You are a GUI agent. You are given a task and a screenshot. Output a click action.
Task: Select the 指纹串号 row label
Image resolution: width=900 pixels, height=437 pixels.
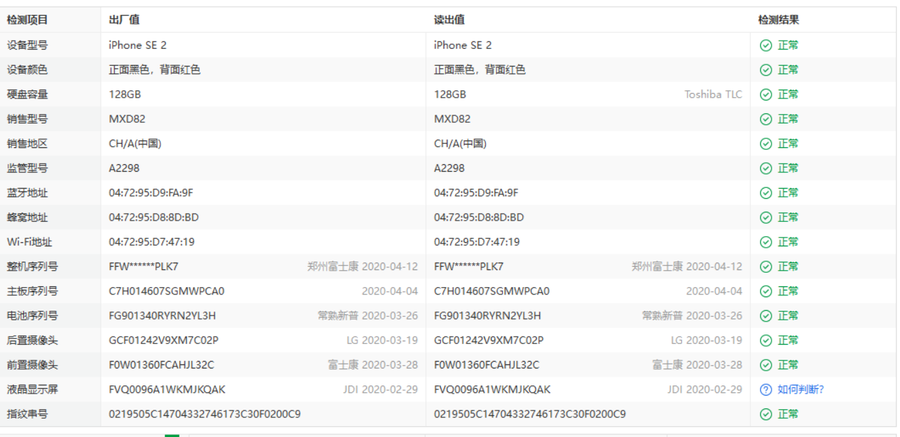(27, 414)
